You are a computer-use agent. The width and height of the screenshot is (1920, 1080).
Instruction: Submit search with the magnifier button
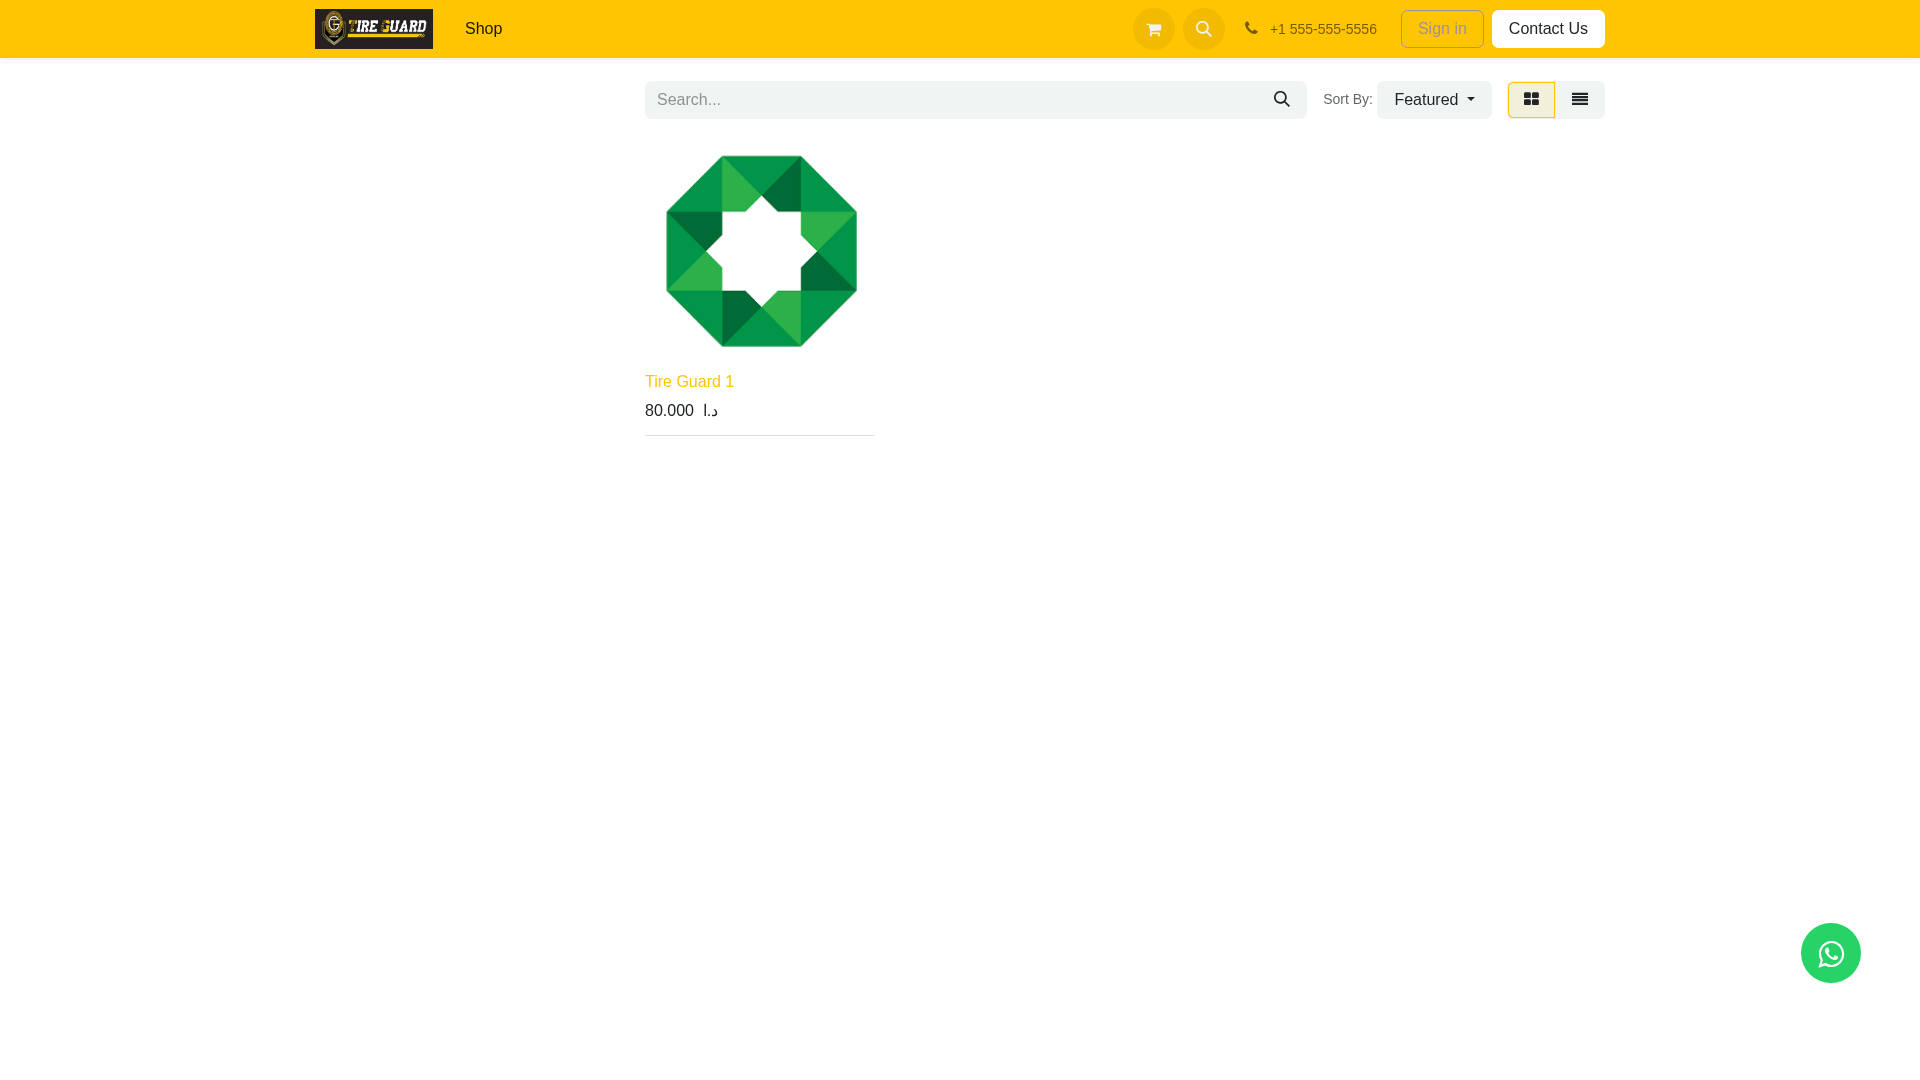1281,100
